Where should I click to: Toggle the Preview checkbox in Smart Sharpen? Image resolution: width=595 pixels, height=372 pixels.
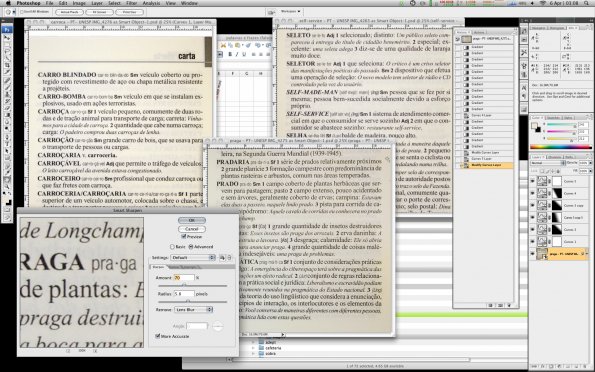tap(184, 236)
